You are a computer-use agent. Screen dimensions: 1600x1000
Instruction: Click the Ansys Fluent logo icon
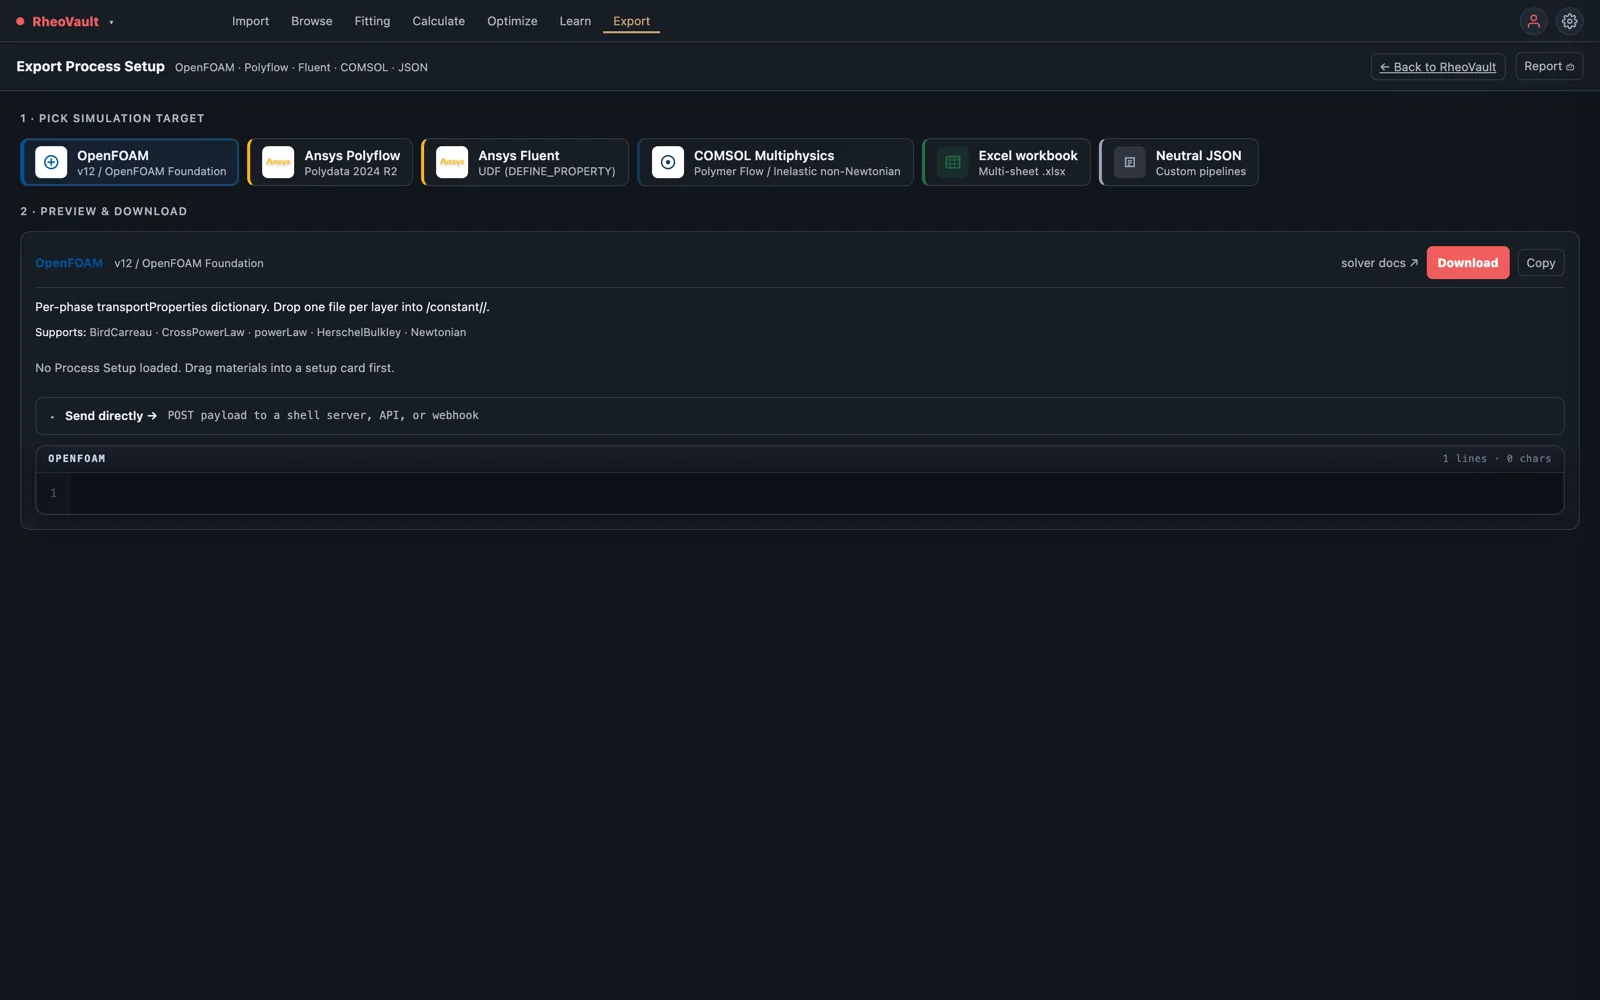(x=452, y=162)
